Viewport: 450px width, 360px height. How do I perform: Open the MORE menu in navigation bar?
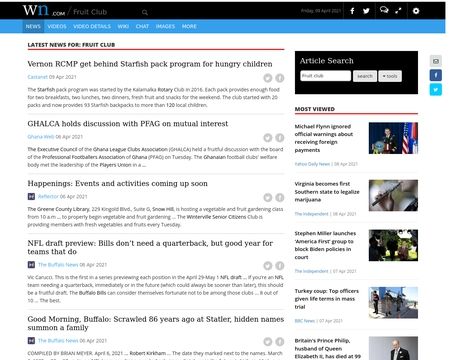pyautogui.click(x=189, y=26)
